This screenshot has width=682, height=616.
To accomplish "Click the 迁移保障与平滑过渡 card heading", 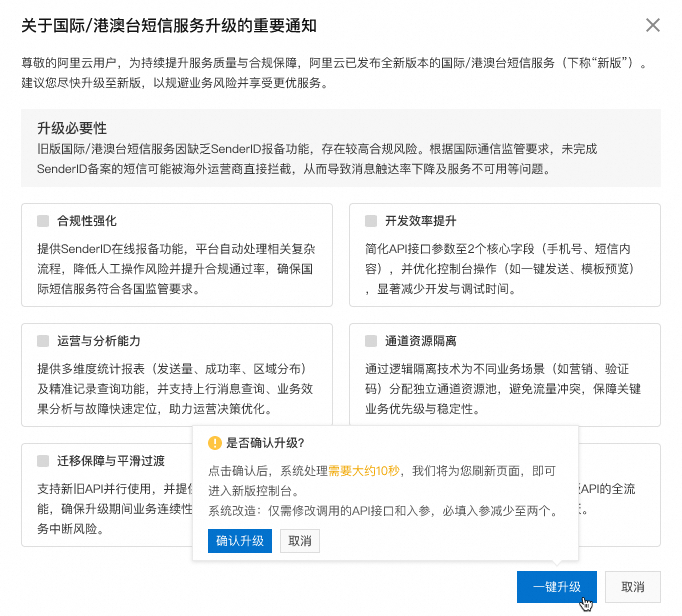I will (x=111, y=461).
